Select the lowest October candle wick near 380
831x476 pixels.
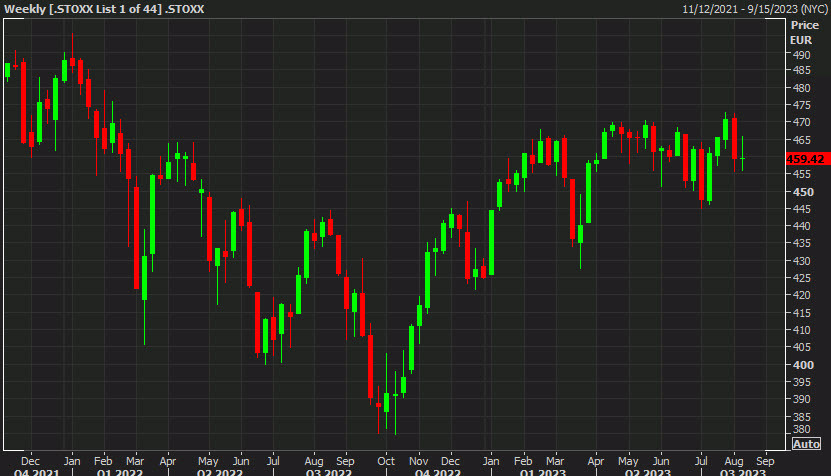[395, 403]
